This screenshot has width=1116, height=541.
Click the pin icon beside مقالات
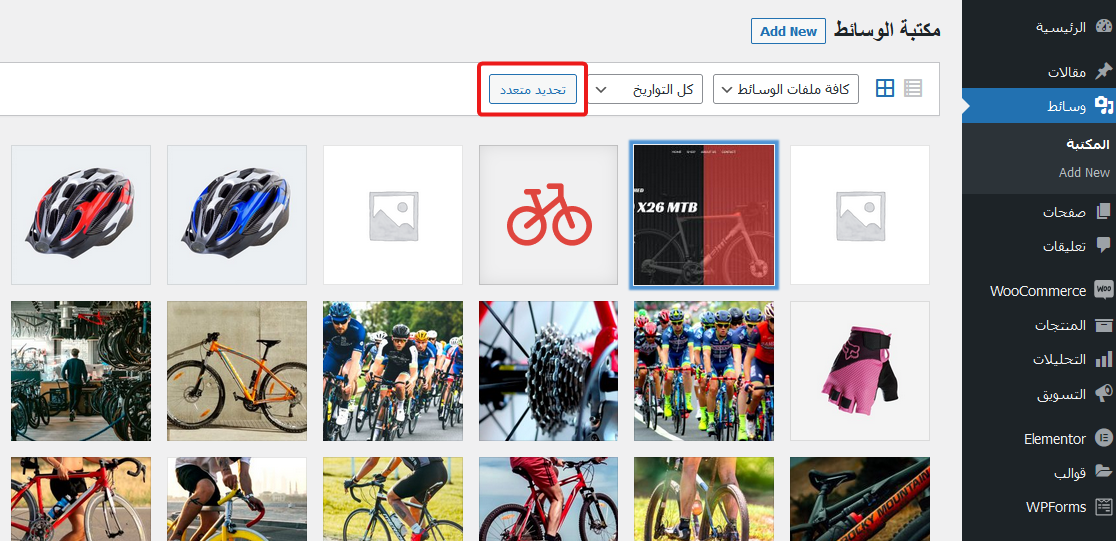pyautogui.click(x=1103, y=71)
